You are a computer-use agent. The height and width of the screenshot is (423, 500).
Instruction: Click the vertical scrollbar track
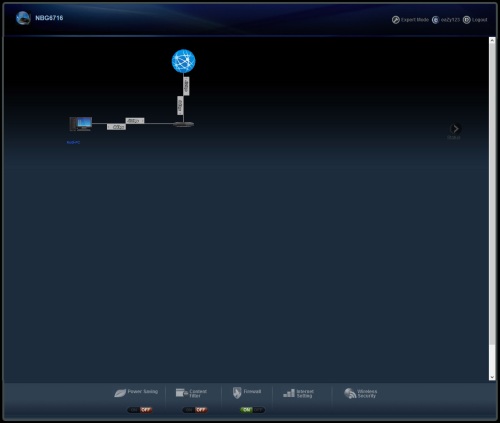pos(492,209)
